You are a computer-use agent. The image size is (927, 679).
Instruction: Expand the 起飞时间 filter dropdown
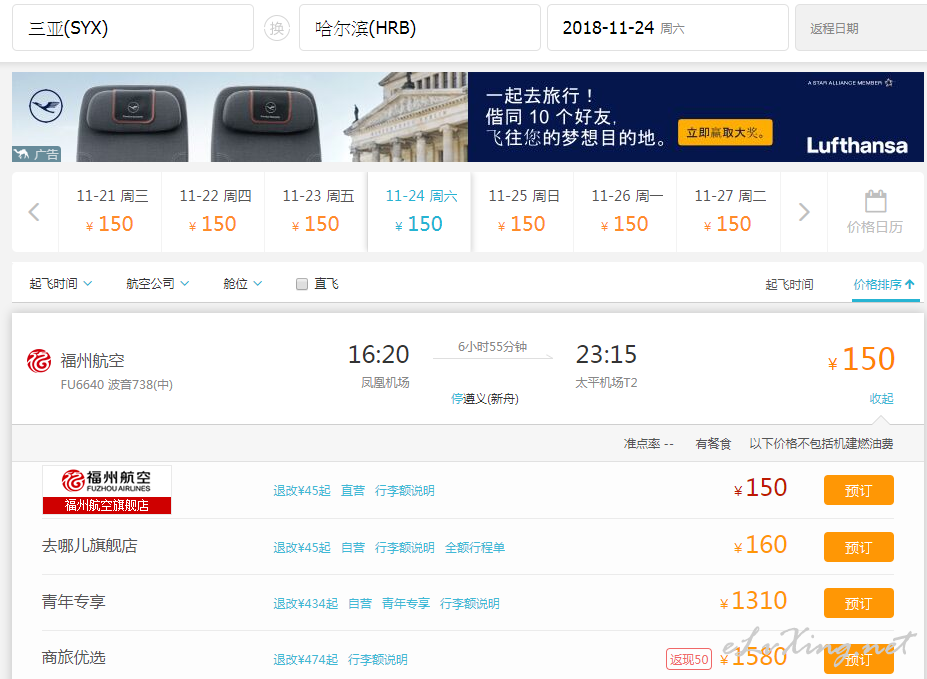pyautogui.click(x=60, y=284)
